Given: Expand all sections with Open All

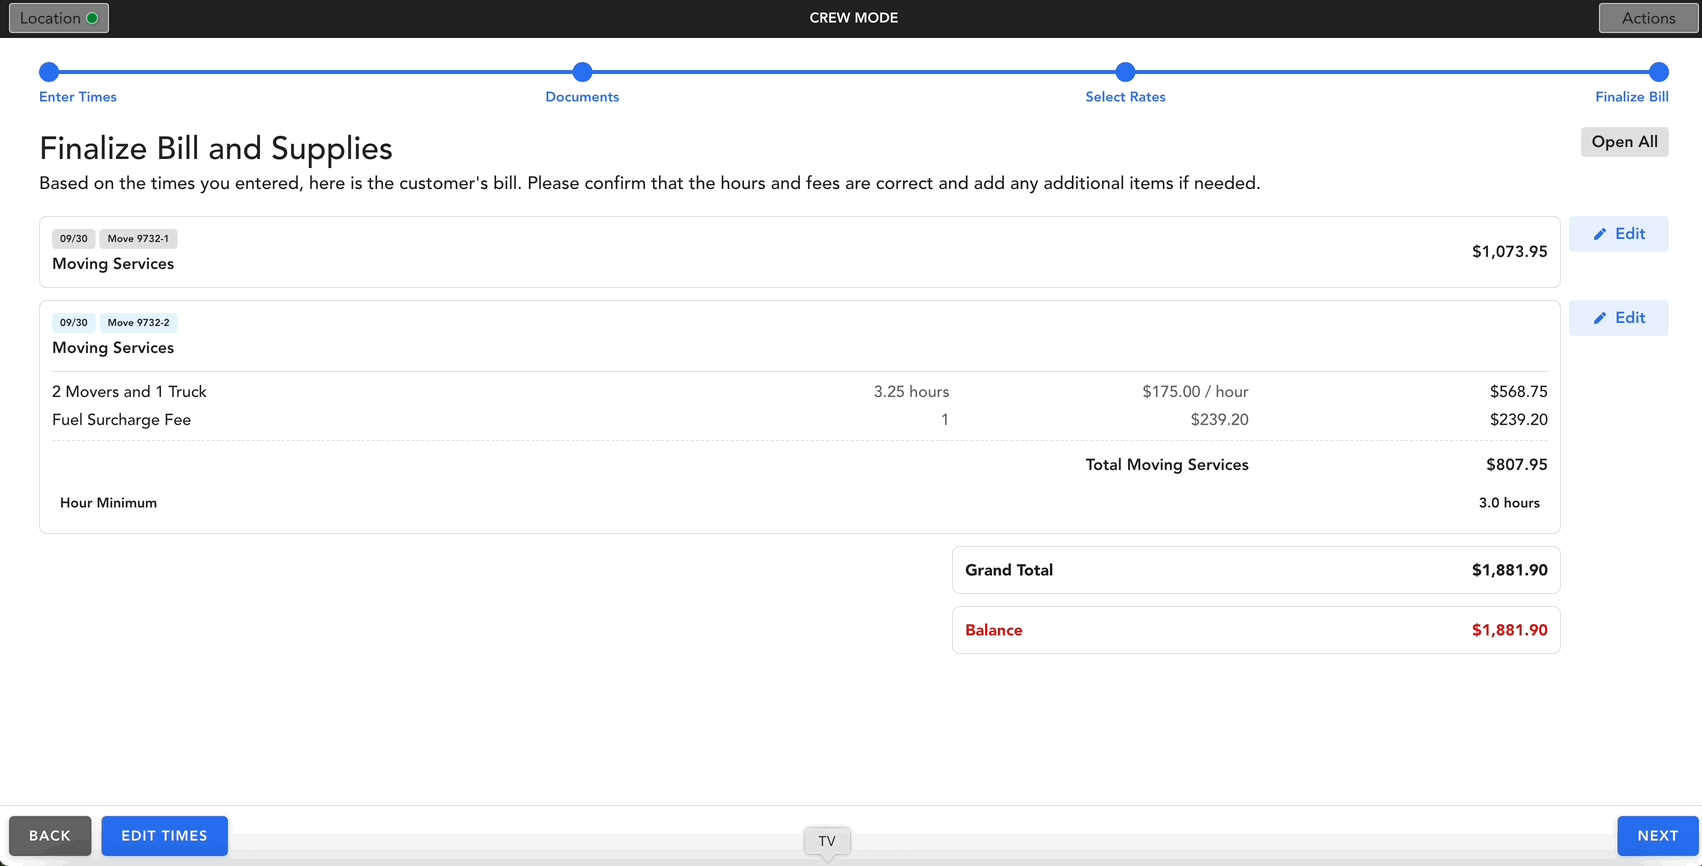Looking at the screenshot, I should (1624, 142).
